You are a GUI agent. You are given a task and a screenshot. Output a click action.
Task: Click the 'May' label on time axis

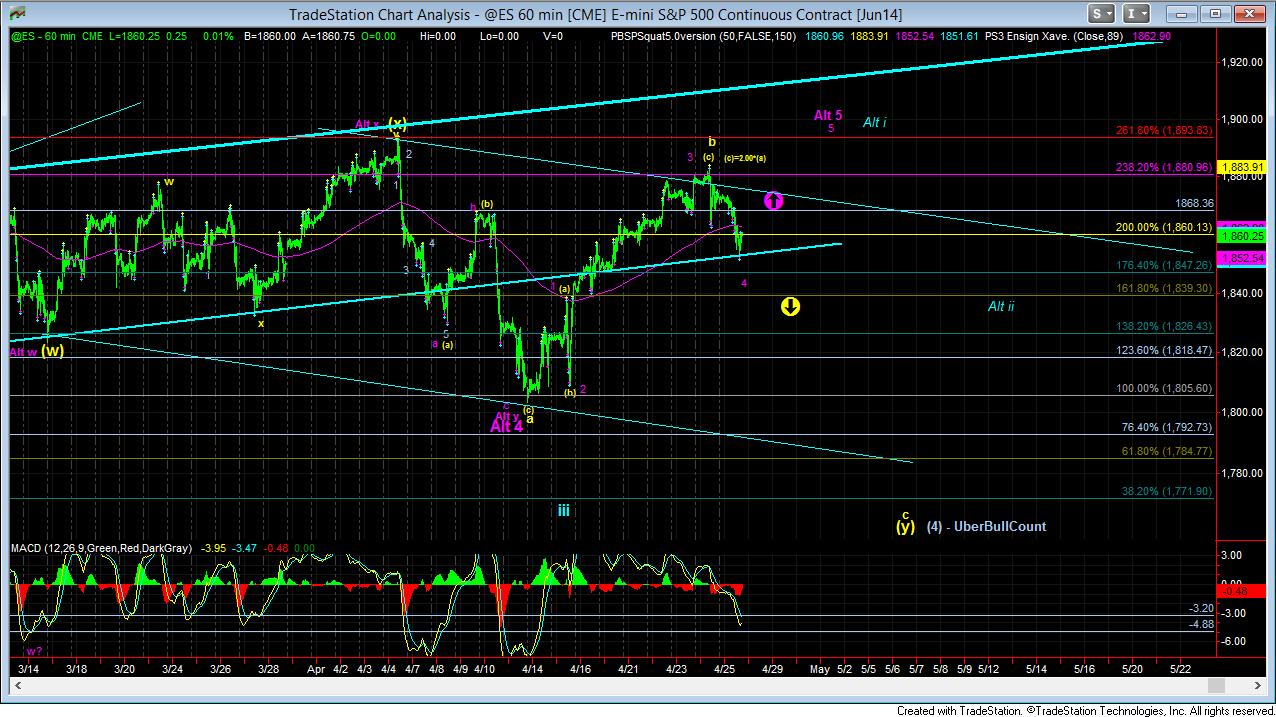pyautogui.click(x=820, y=668)
